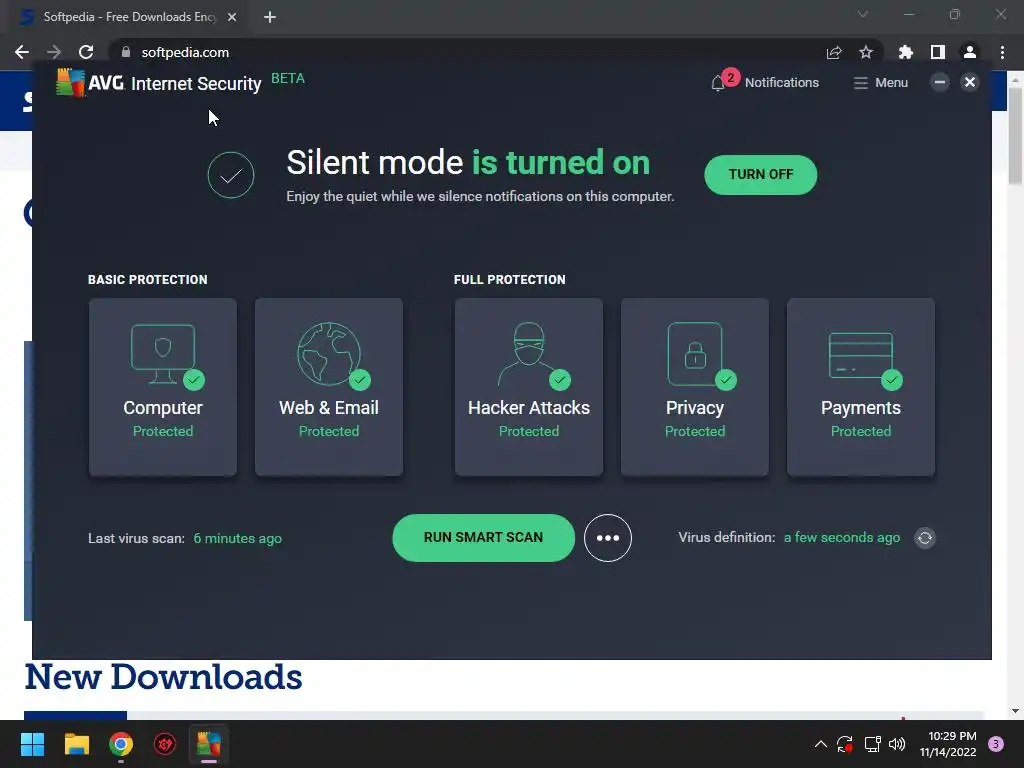Close the Softpedia tab
The height and width of the screenshot is (768, 1024).
tap(232, 17)
